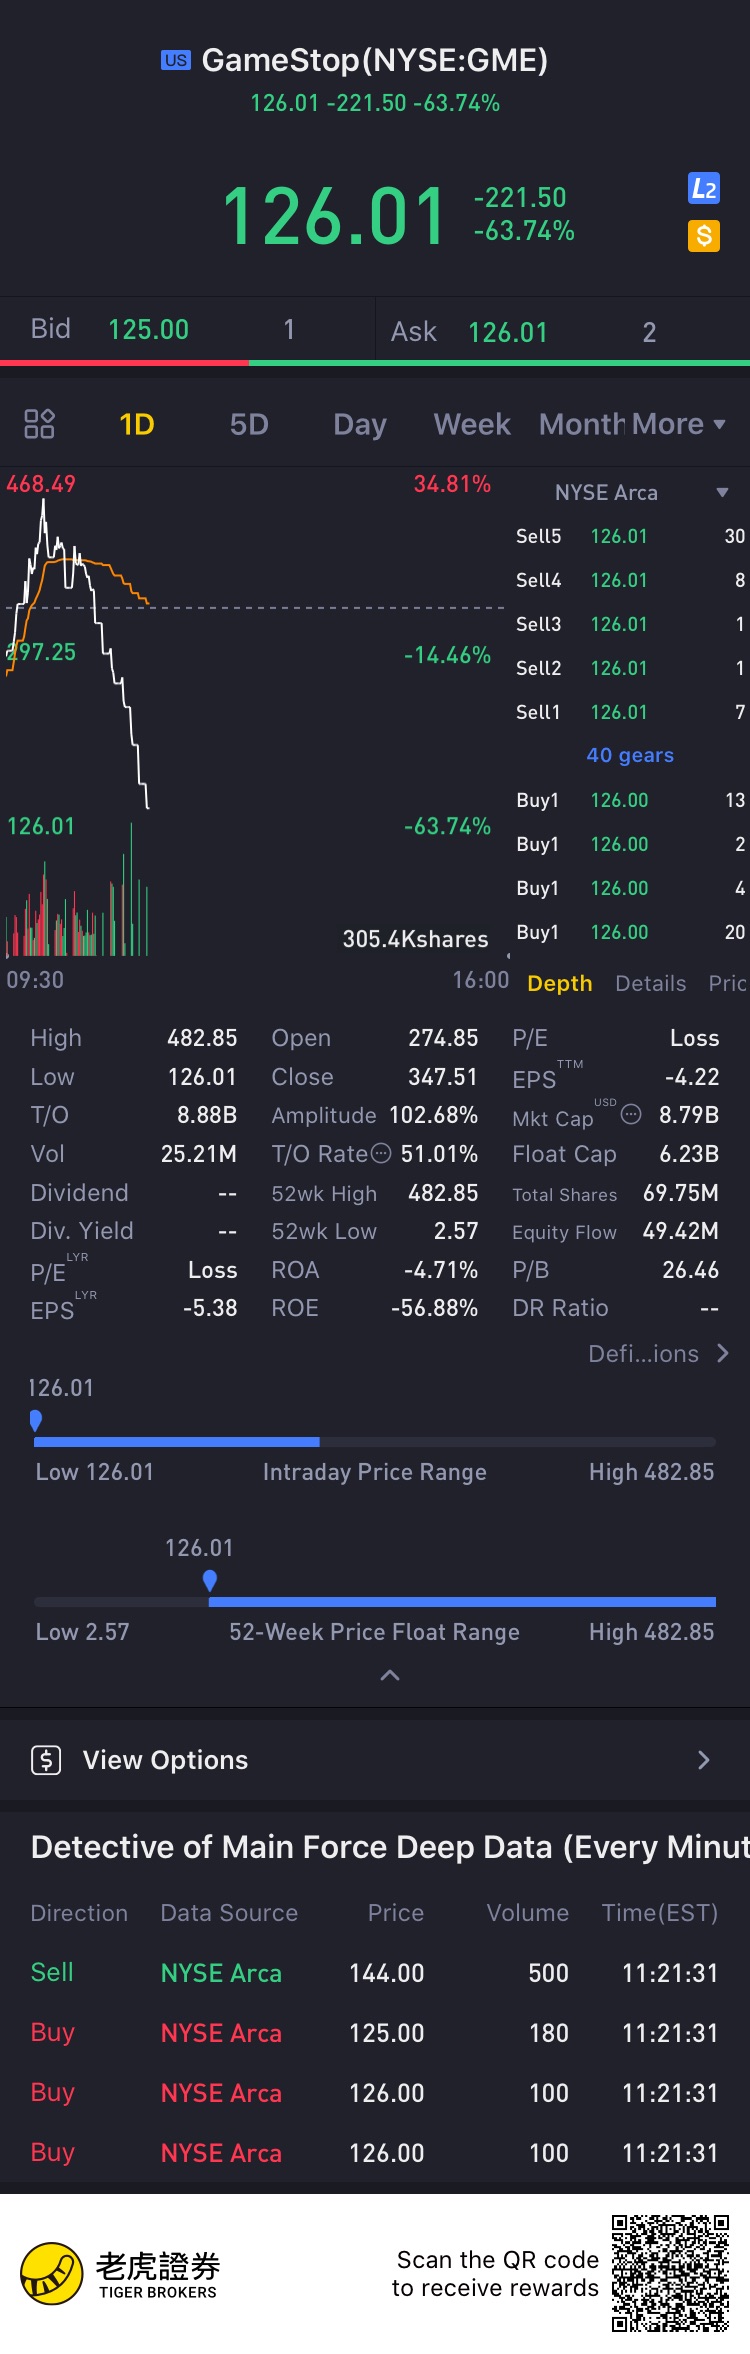This screenshot has width=750, height=2354.
Task: Tap the Detective of Main Force heading
Action: pos(390,1847)
